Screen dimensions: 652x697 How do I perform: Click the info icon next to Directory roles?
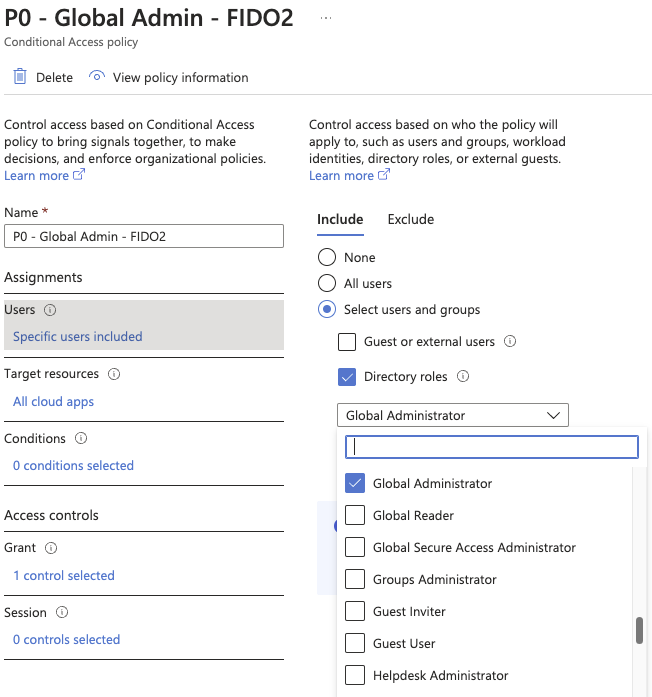coord(463,377)
